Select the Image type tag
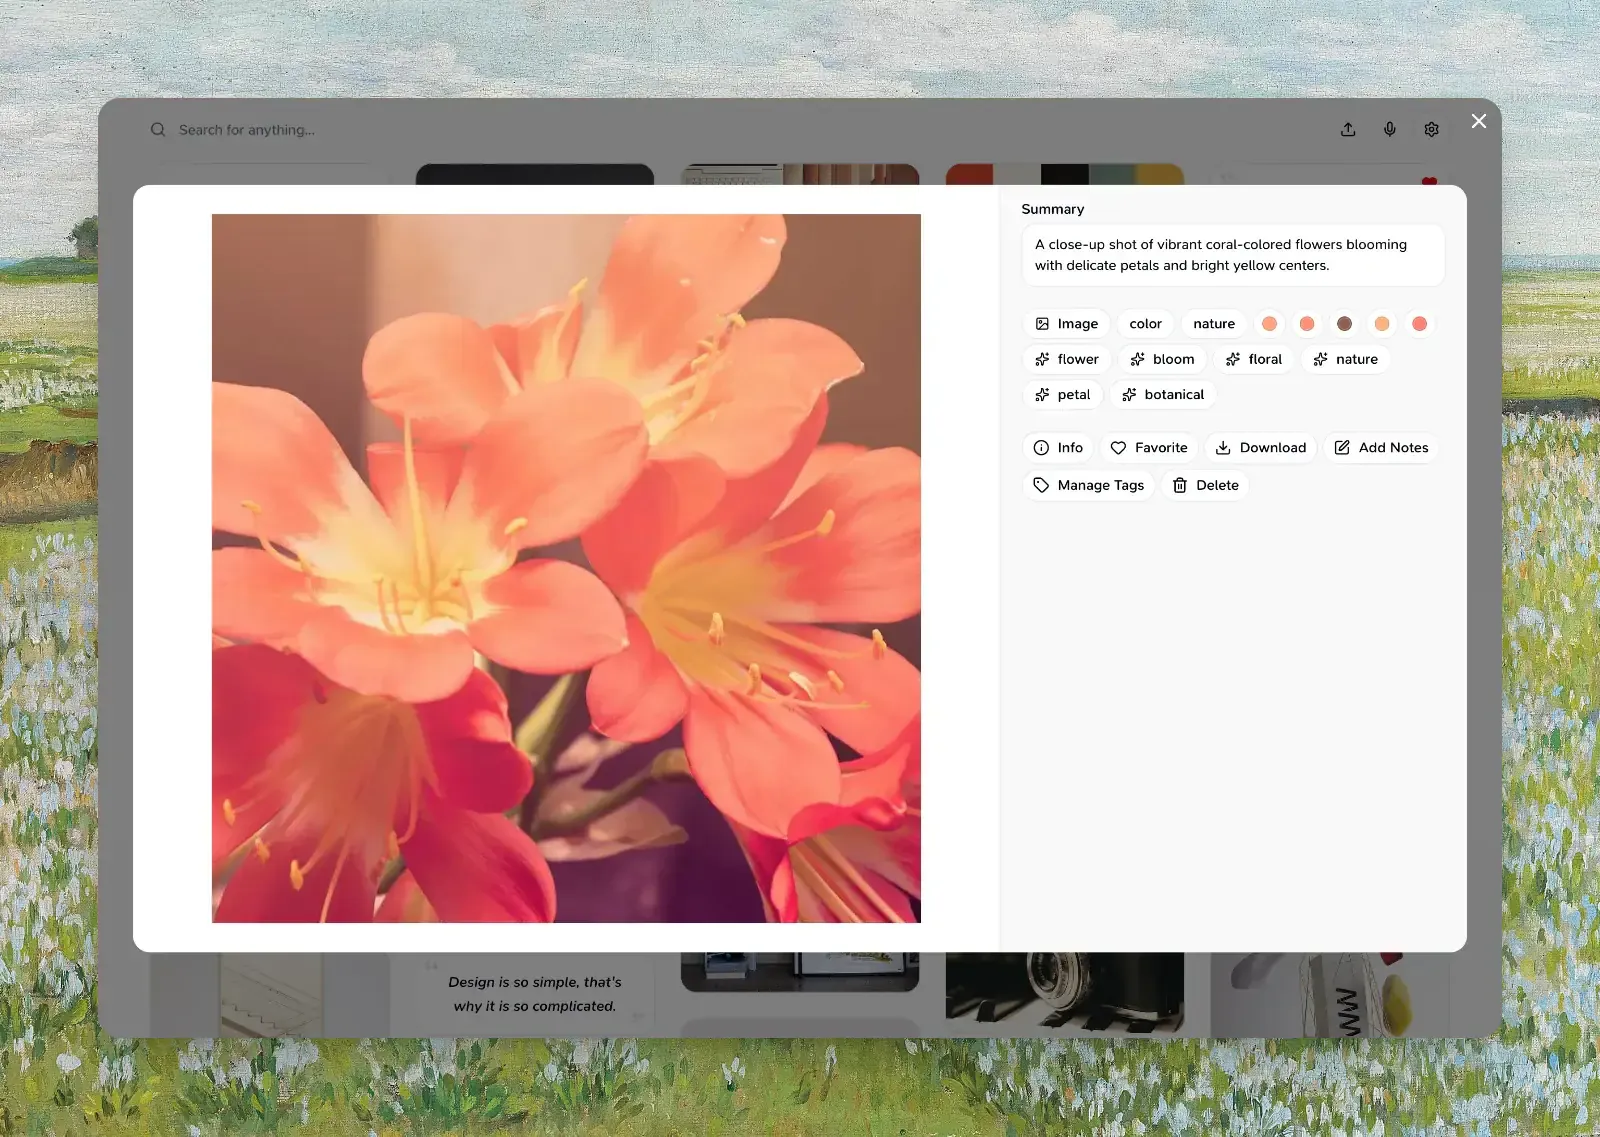 click(x=1066, y=324)
